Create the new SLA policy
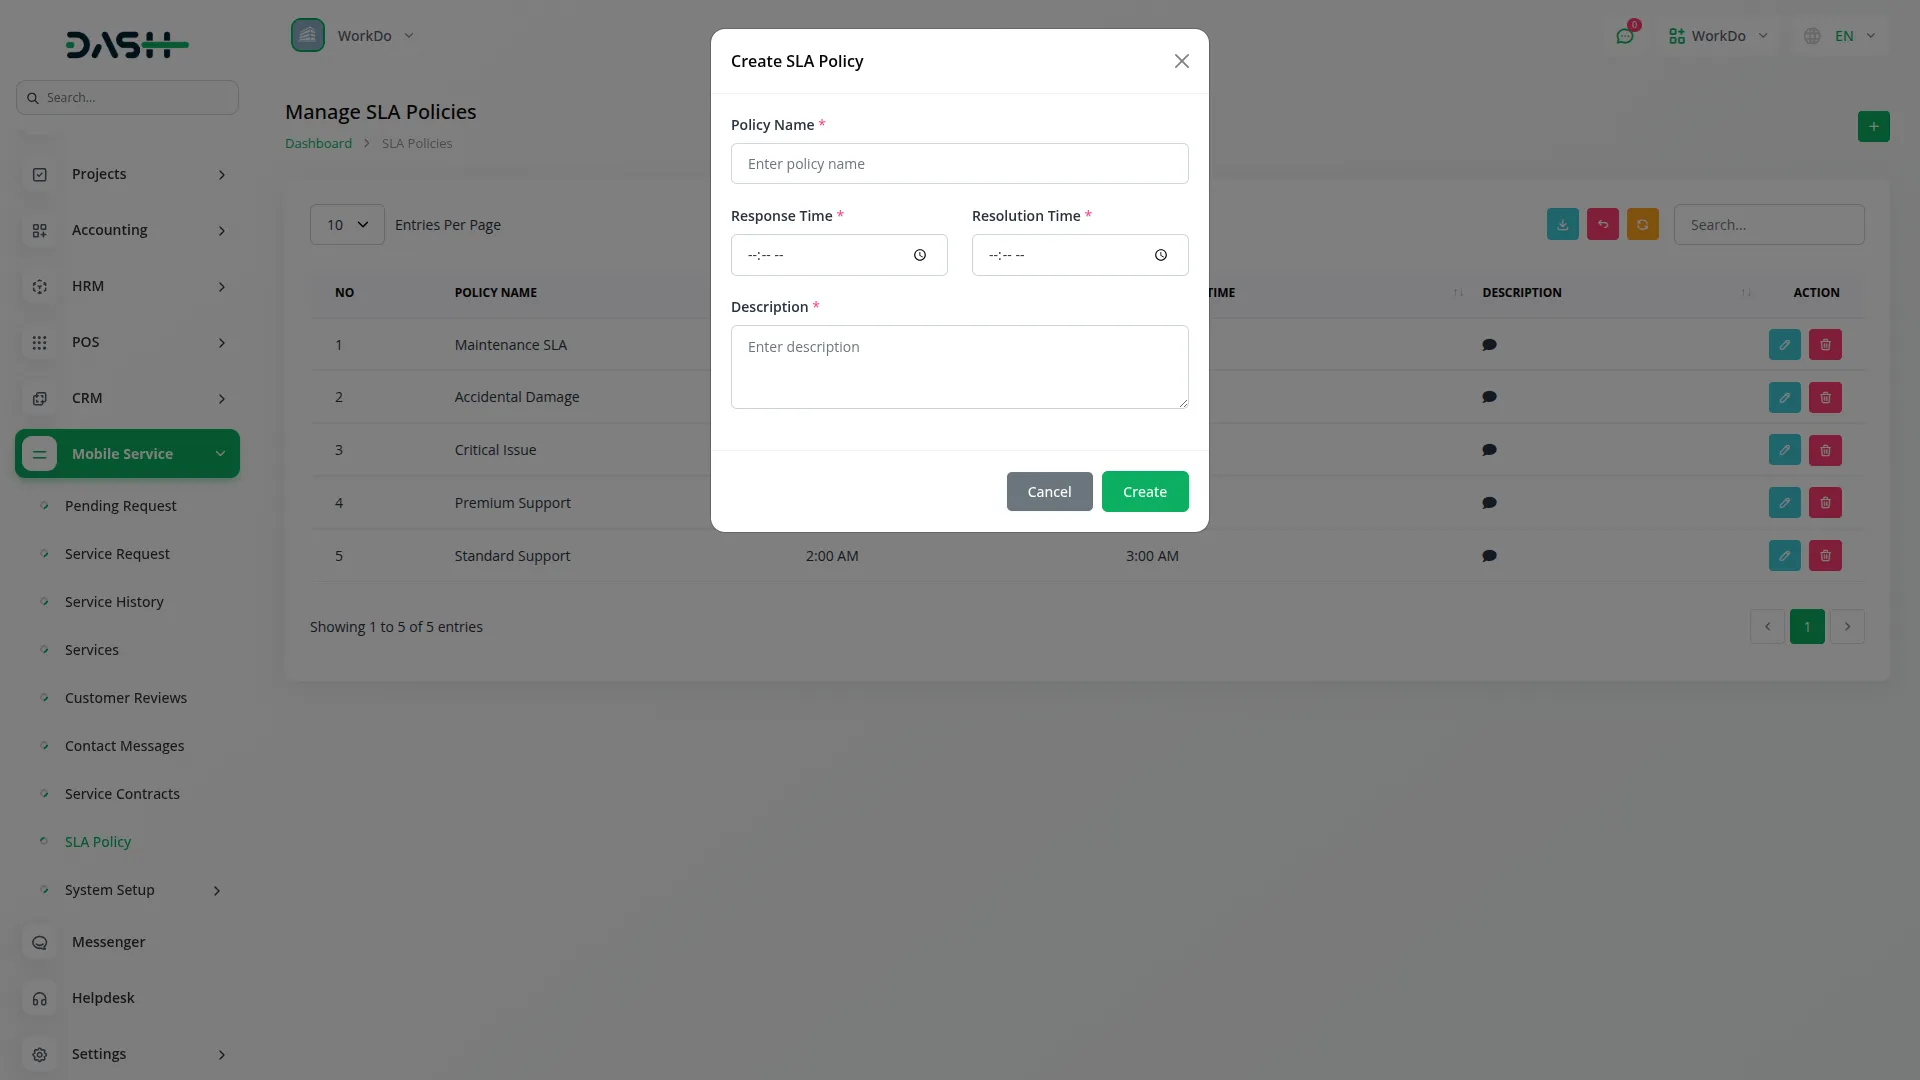The image size is (1920, 1080). (x=1144, y=491)
